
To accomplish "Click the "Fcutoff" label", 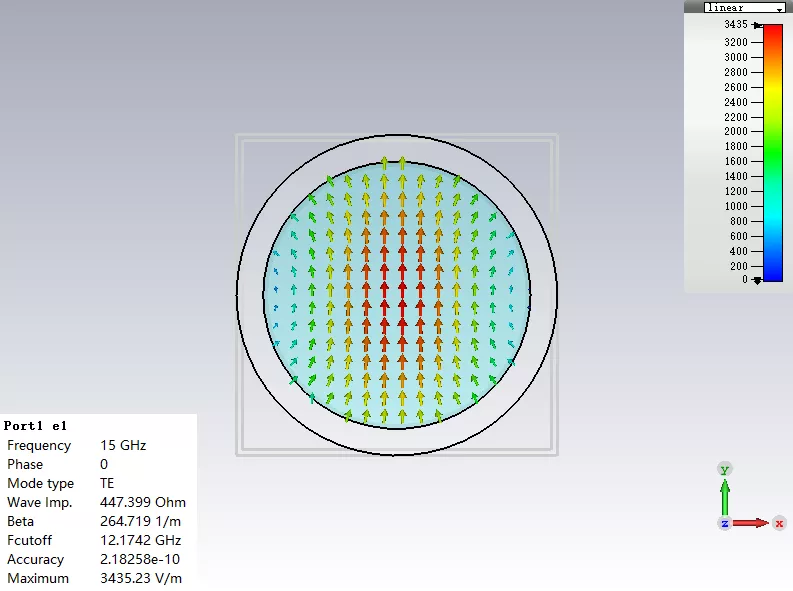I will [x=29, y=540].
